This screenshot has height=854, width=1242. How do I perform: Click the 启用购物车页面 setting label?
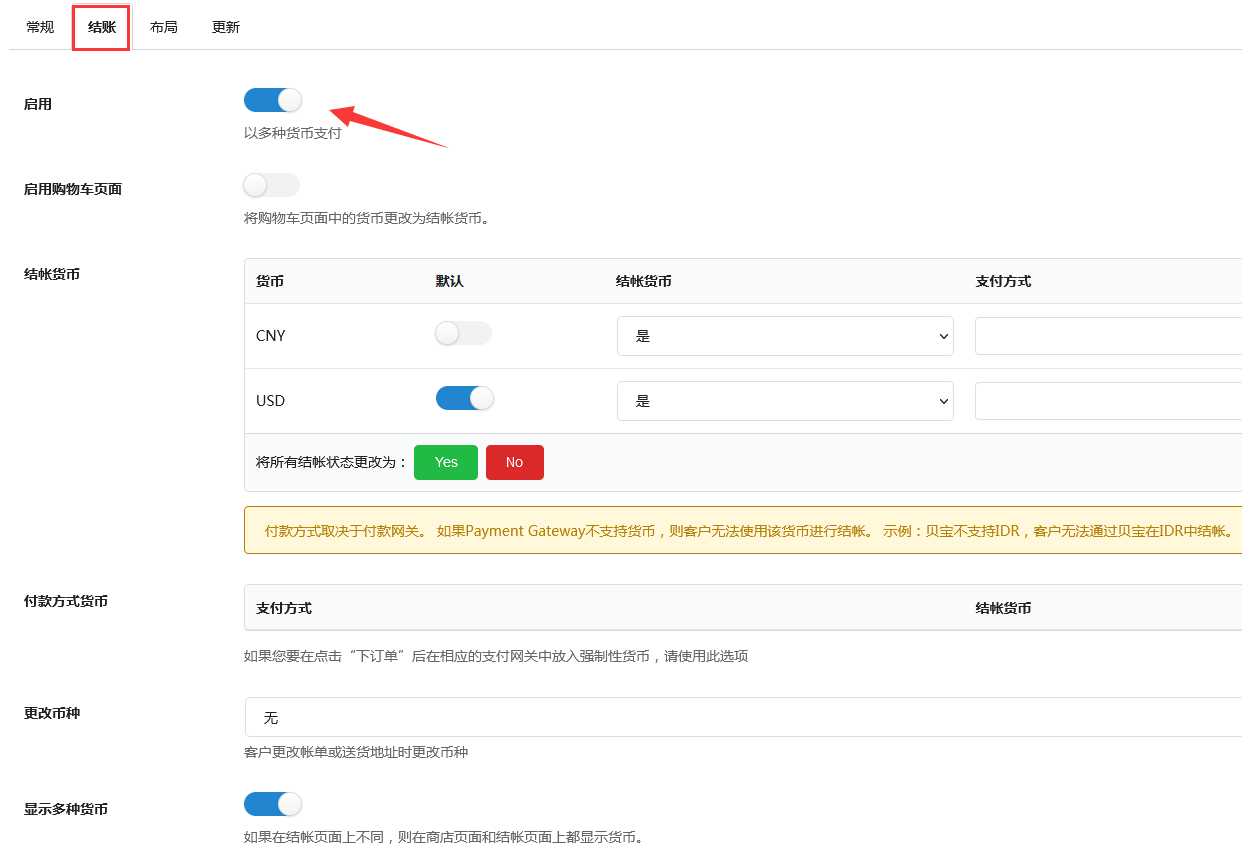(x=73, y=189)
